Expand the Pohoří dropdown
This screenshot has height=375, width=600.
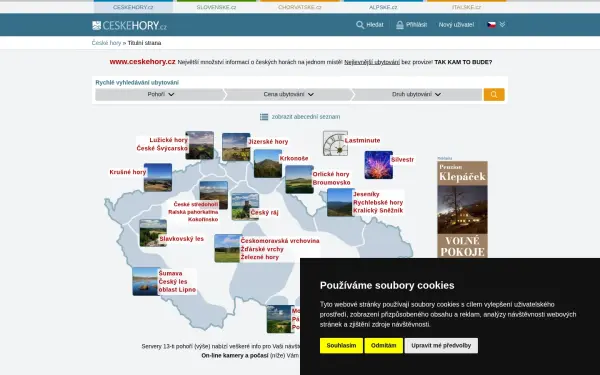[x=161, y=95]
